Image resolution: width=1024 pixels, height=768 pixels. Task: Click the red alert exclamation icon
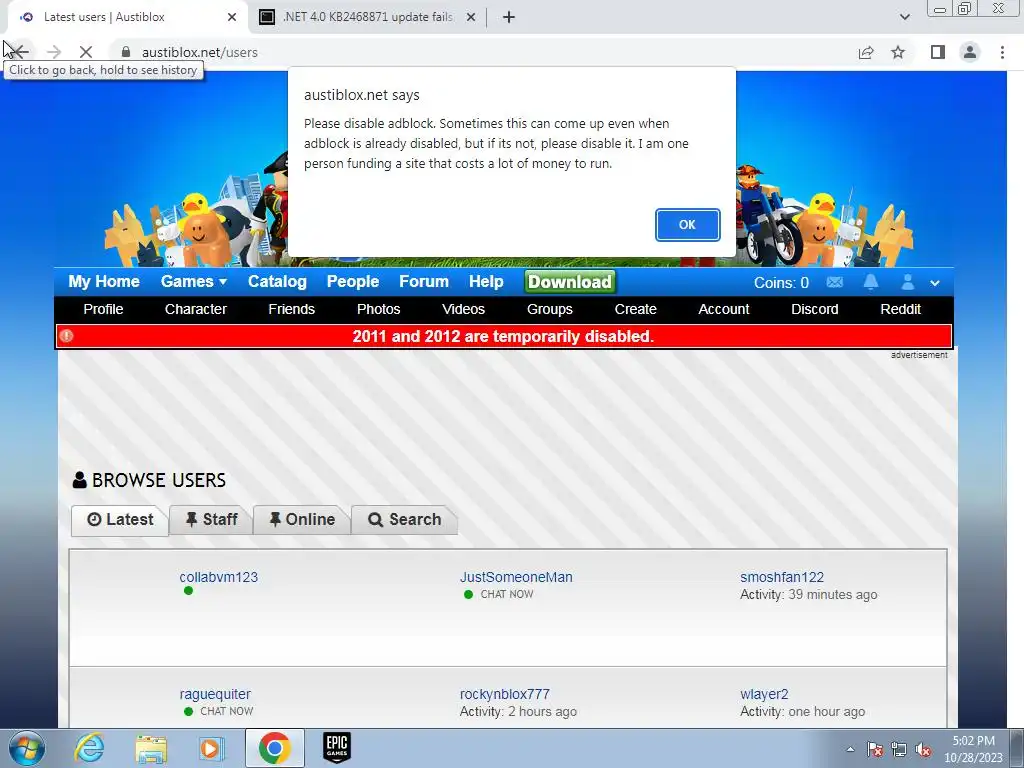pos(66,336)
